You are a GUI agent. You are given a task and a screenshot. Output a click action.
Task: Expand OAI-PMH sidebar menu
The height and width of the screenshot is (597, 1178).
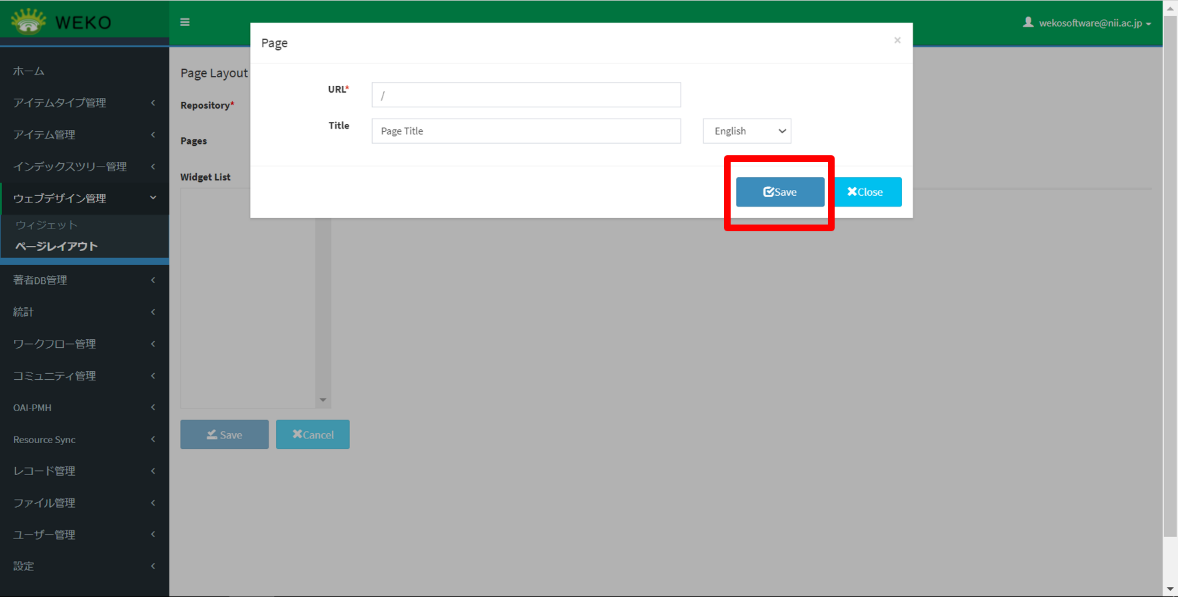84,408
